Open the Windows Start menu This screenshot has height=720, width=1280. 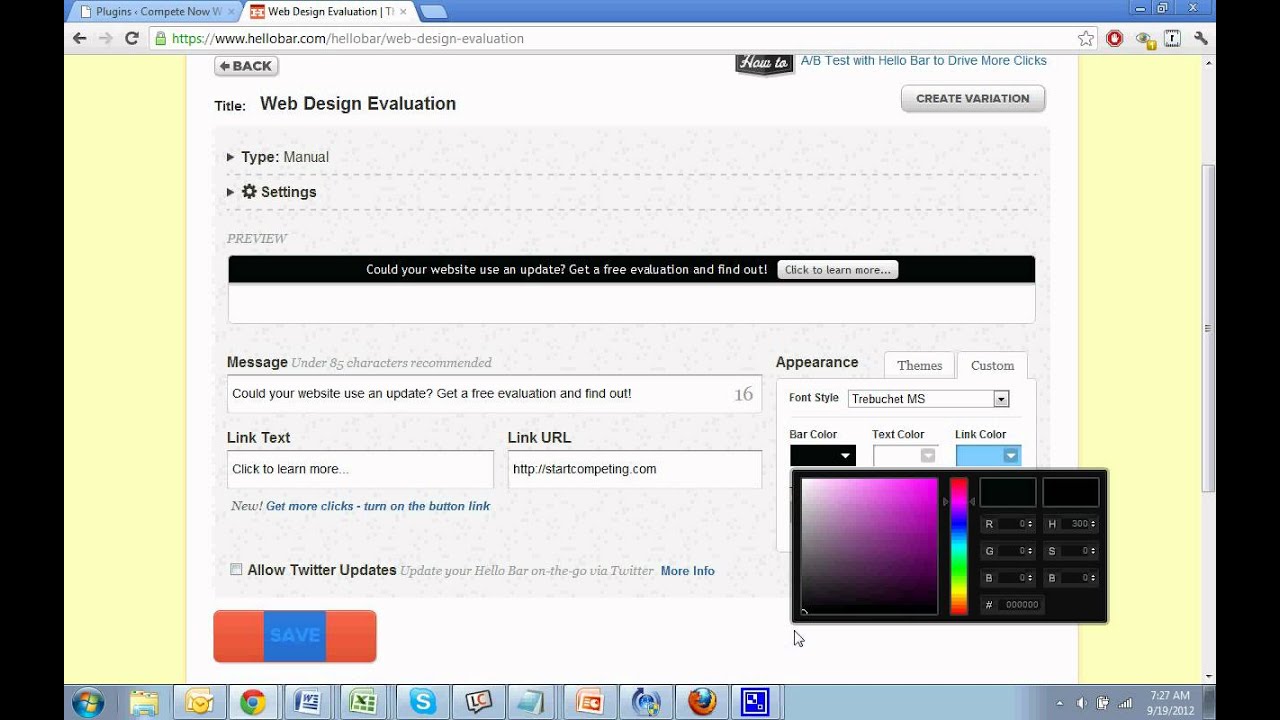click(x=88, y=703)
